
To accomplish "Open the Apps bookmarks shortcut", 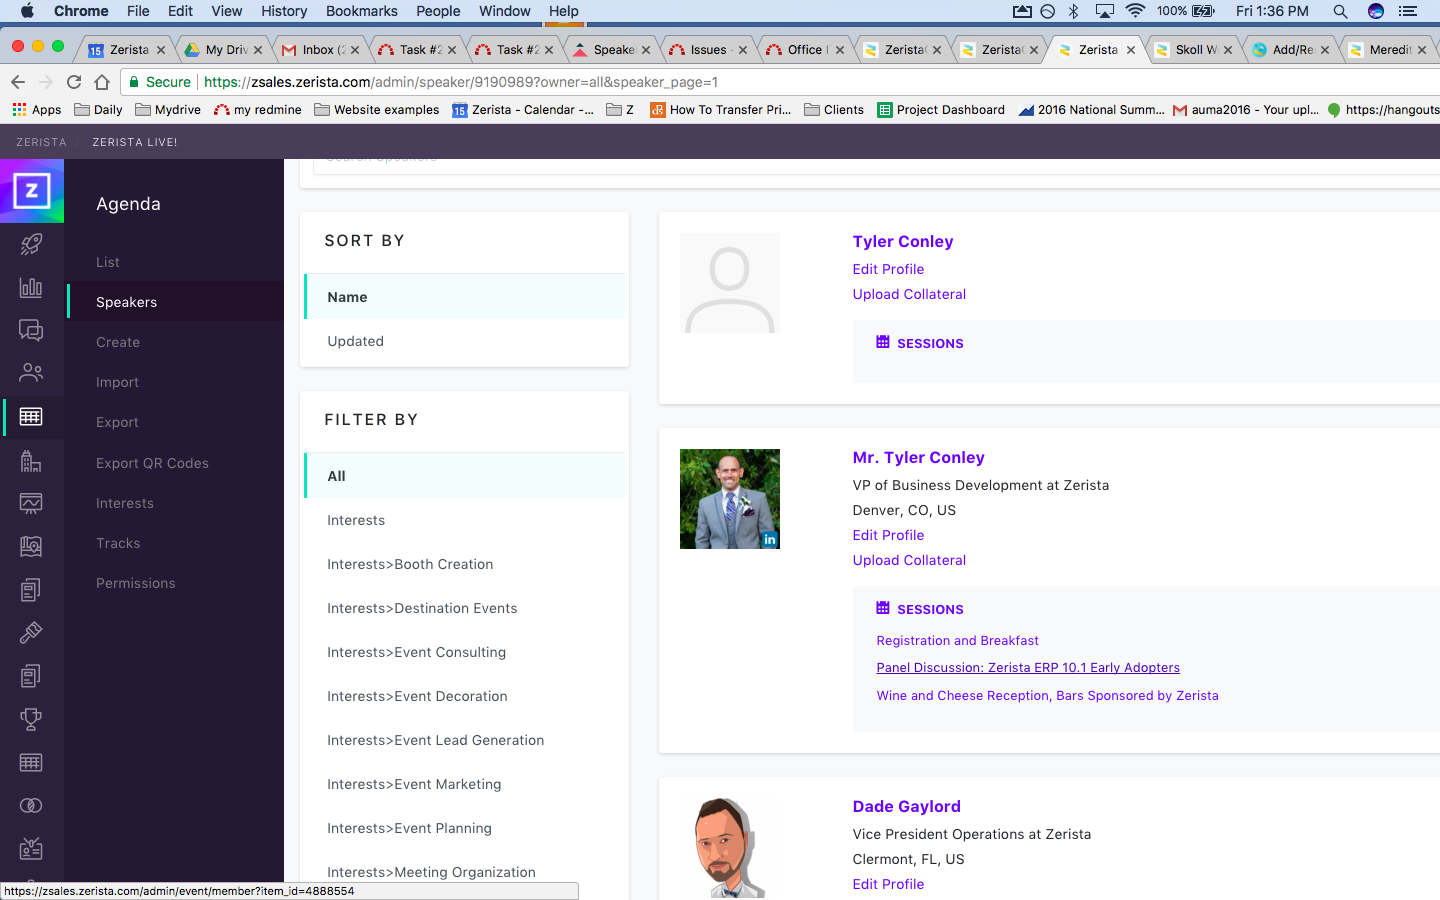I will click(36, 110).
